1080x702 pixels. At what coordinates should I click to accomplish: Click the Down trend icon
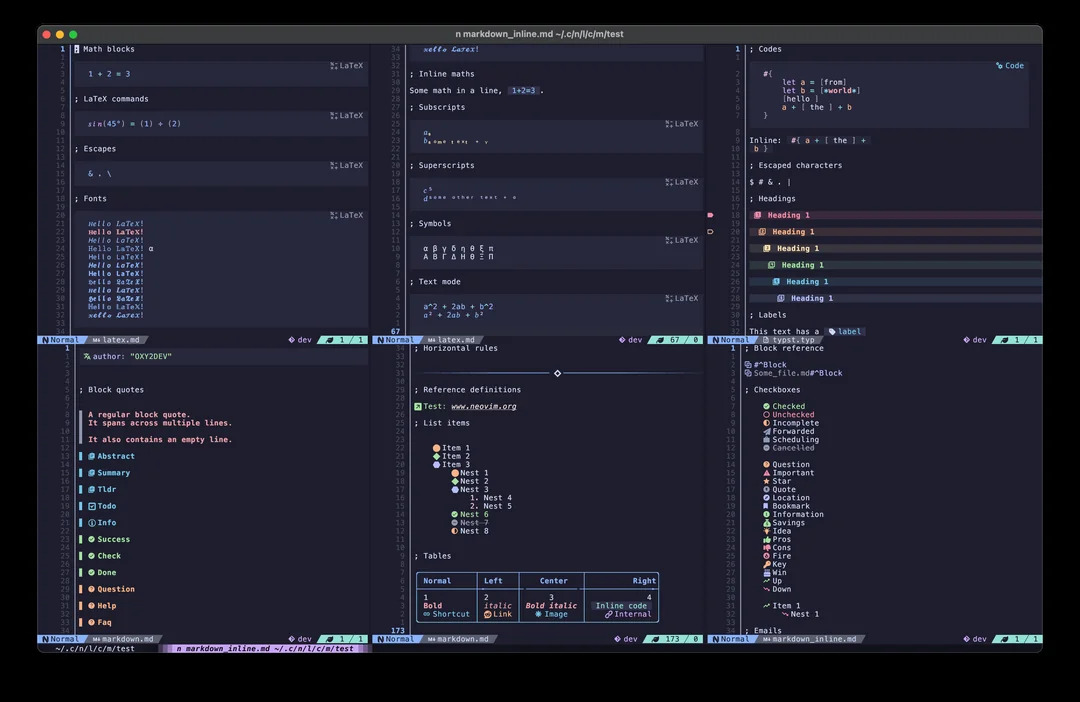(766, 589)
